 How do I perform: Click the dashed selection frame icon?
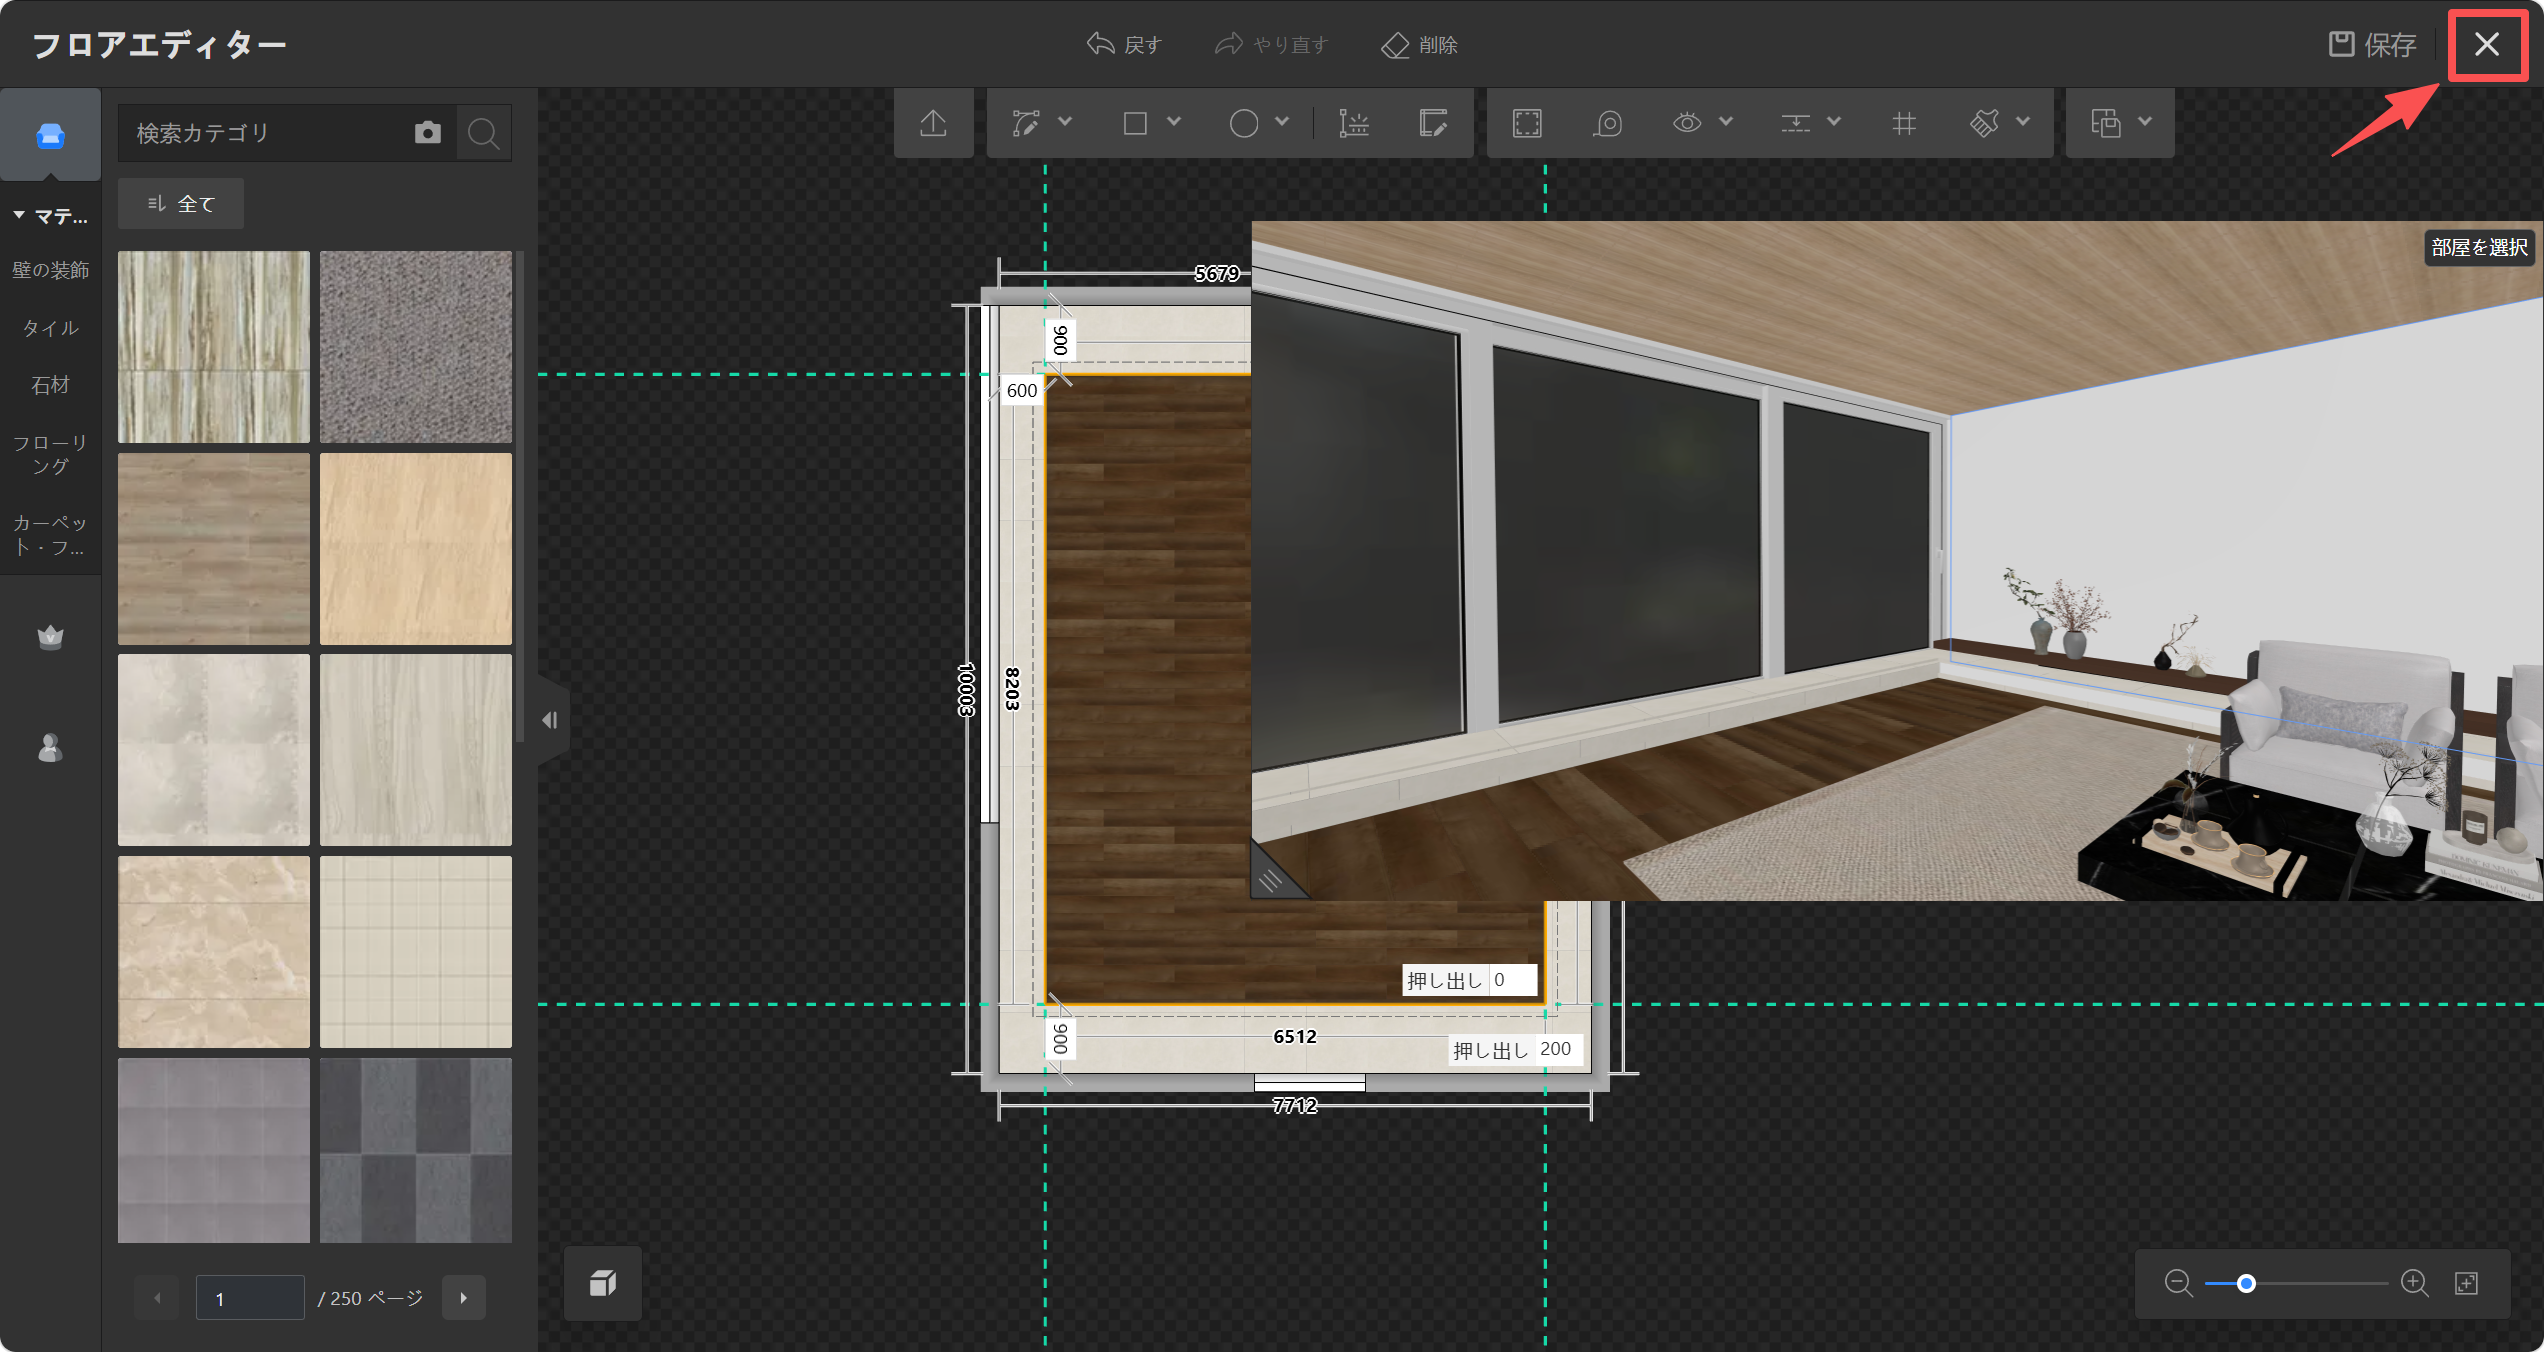[1527, 123]
